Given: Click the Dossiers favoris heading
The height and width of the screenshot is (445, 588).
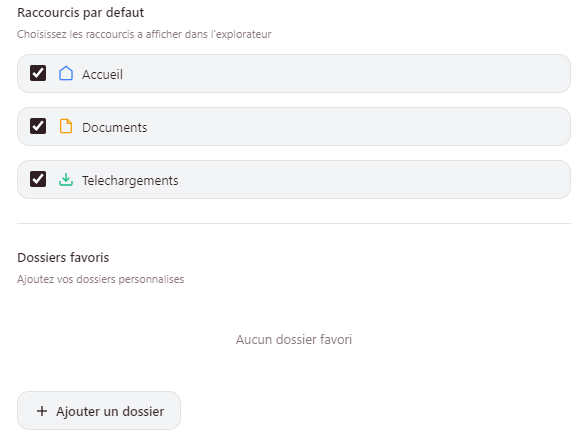Looking at the screenshot, I should (63, 258).
